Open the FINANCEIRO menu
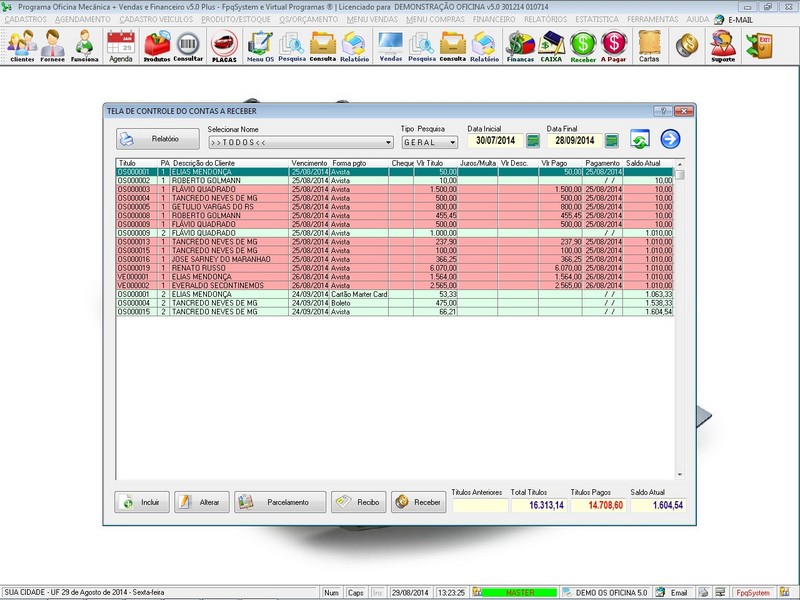The image size is (800, 600). [500, 19]
